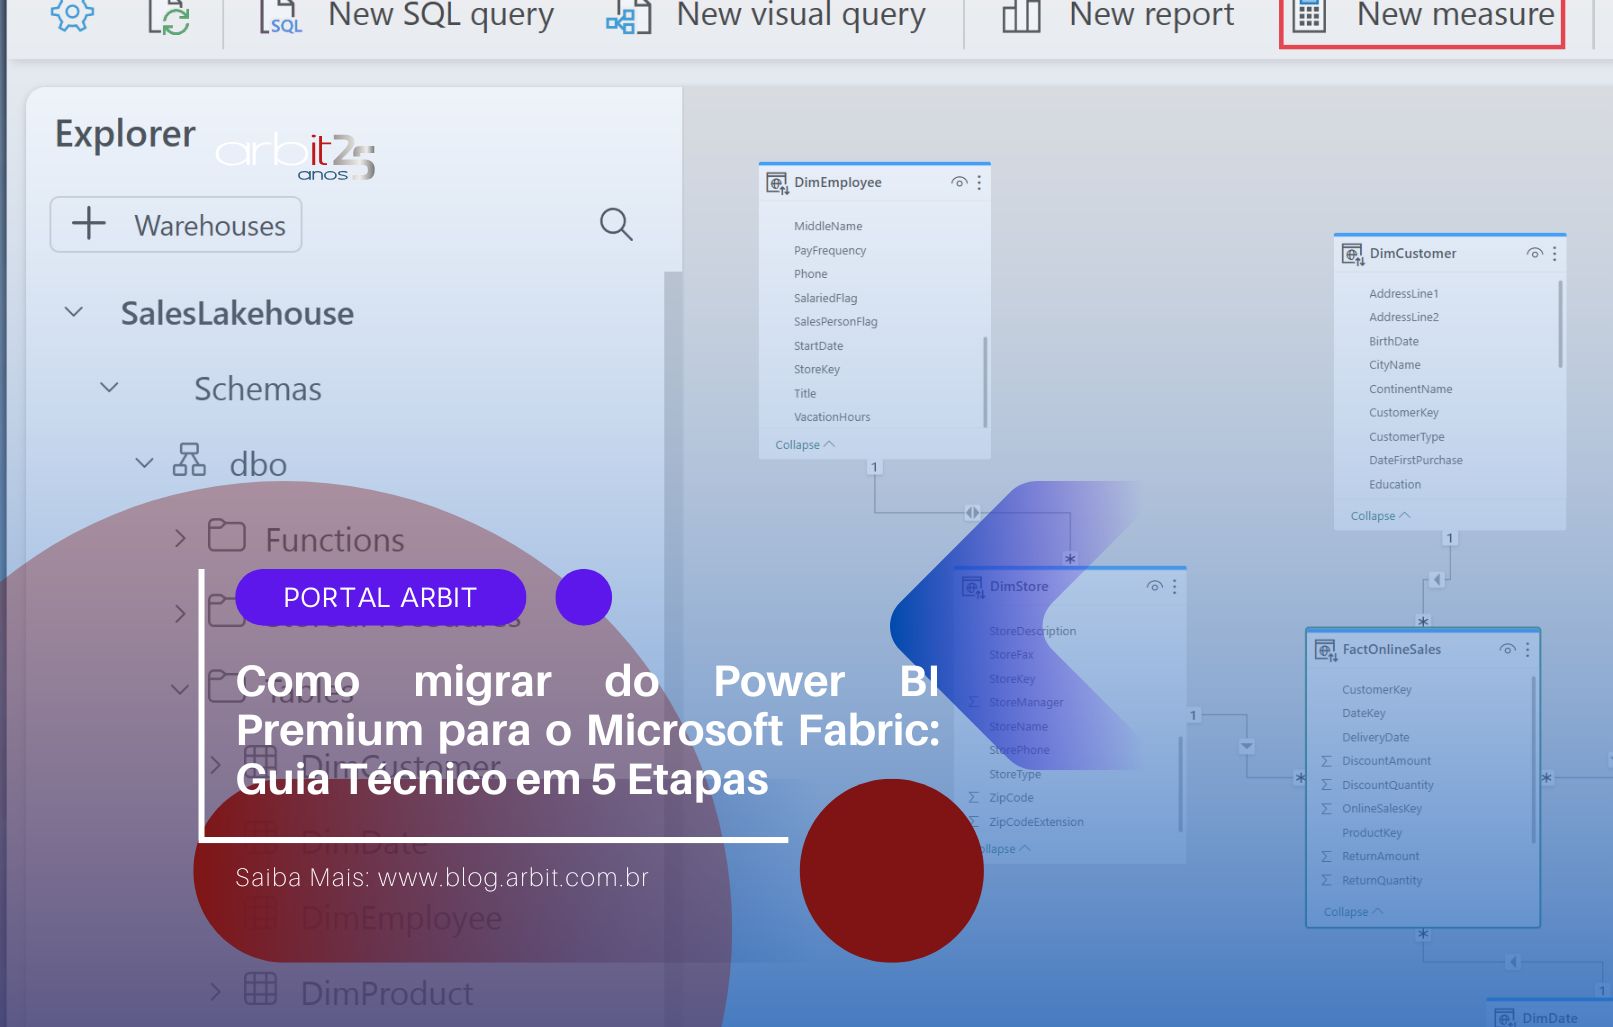
Task: Collapse the FactOnlineSales table card
Action: point(1353,912)
